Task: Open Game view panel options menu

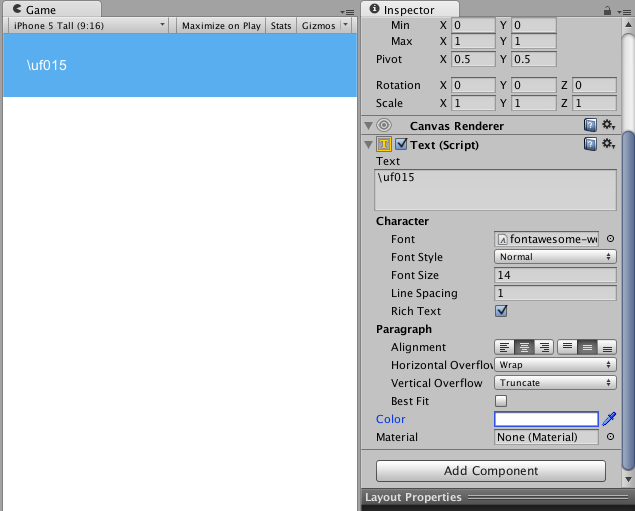Action: pyautogui.click(x=347, y=12)
